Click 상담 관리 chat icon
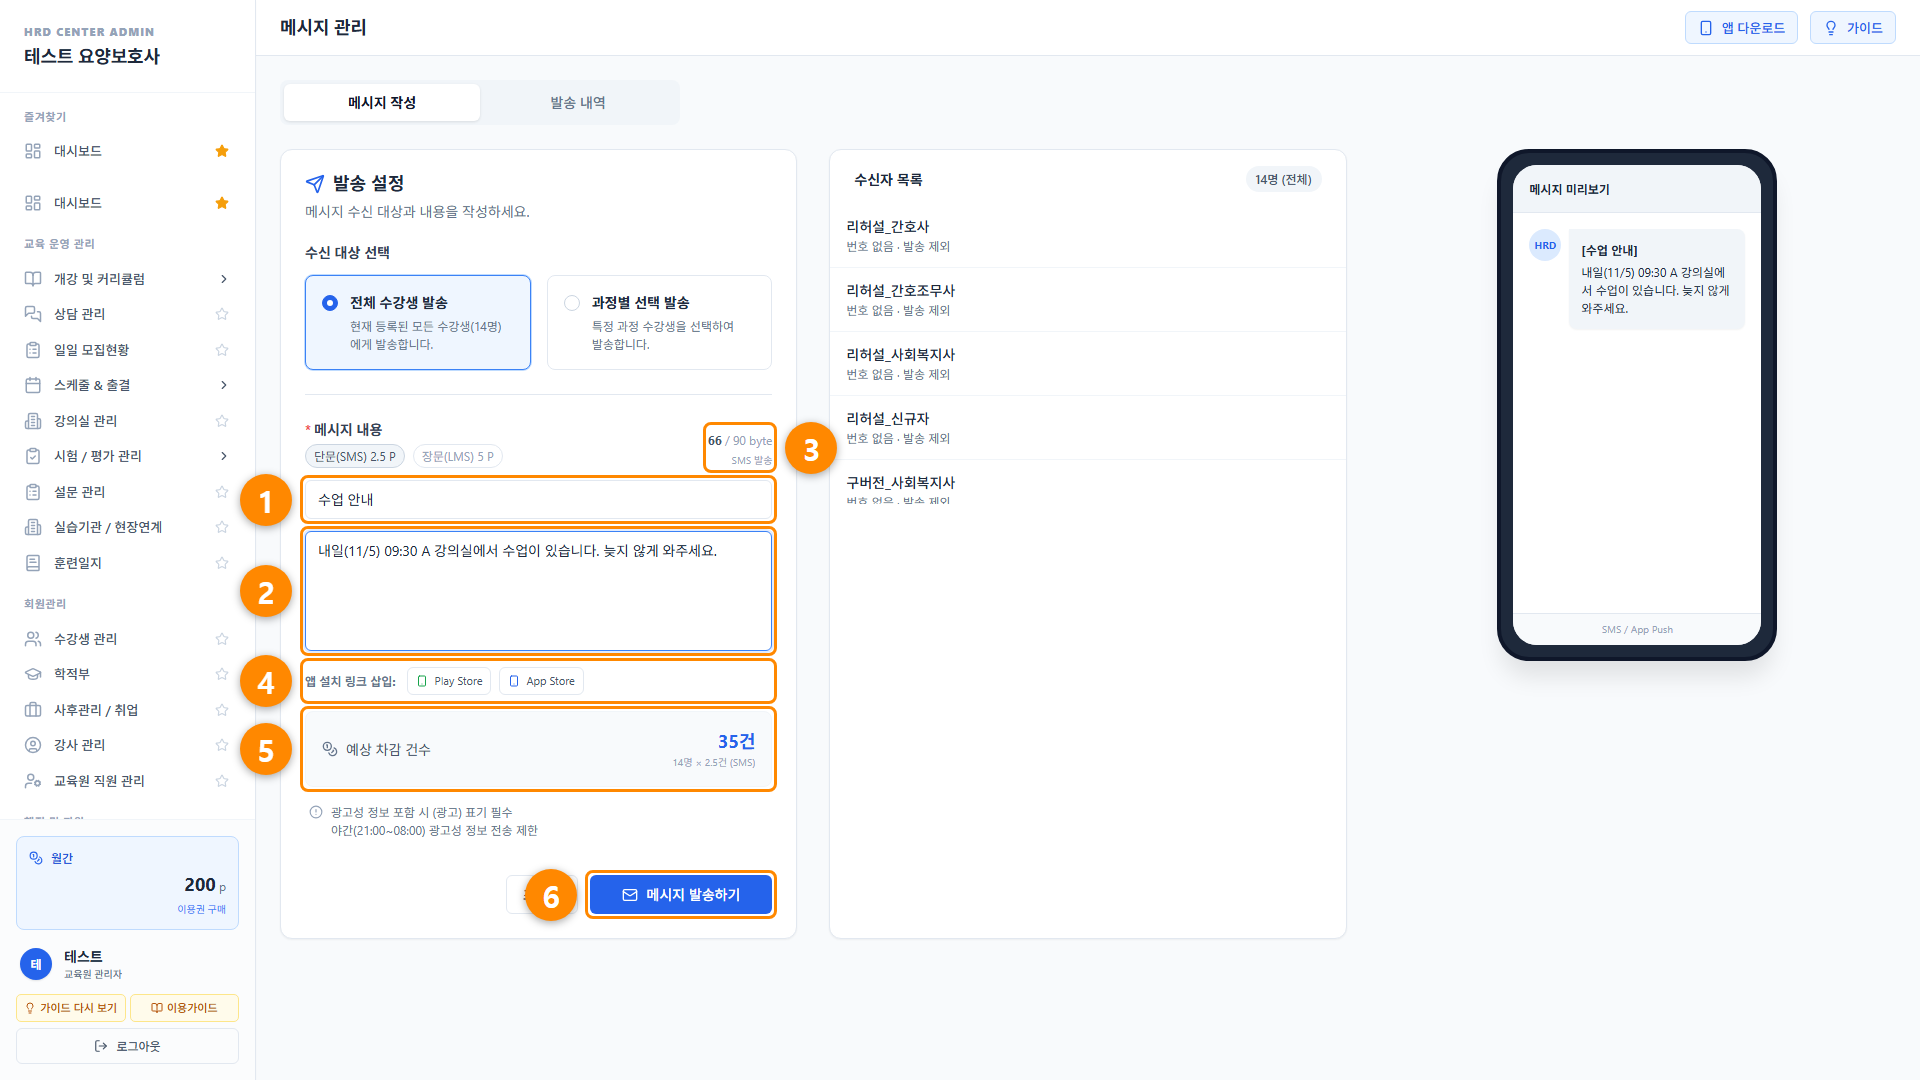 (33, 314)
